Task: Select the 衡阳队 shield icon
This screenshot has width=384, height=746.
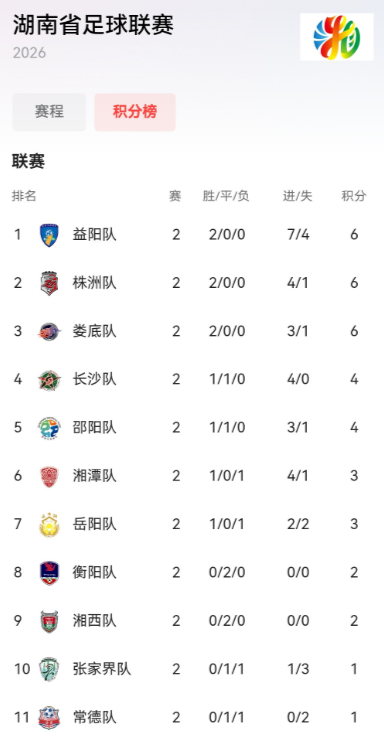Action: 49,572
